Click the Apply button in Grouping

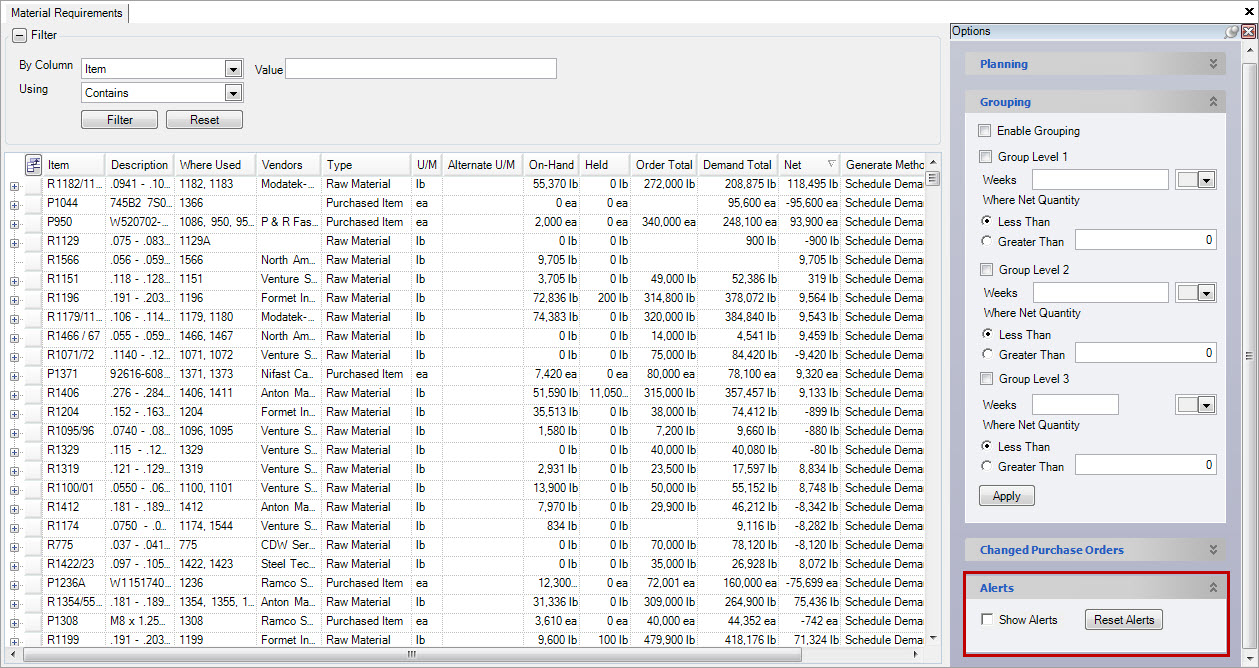(x=1006, y=496)
